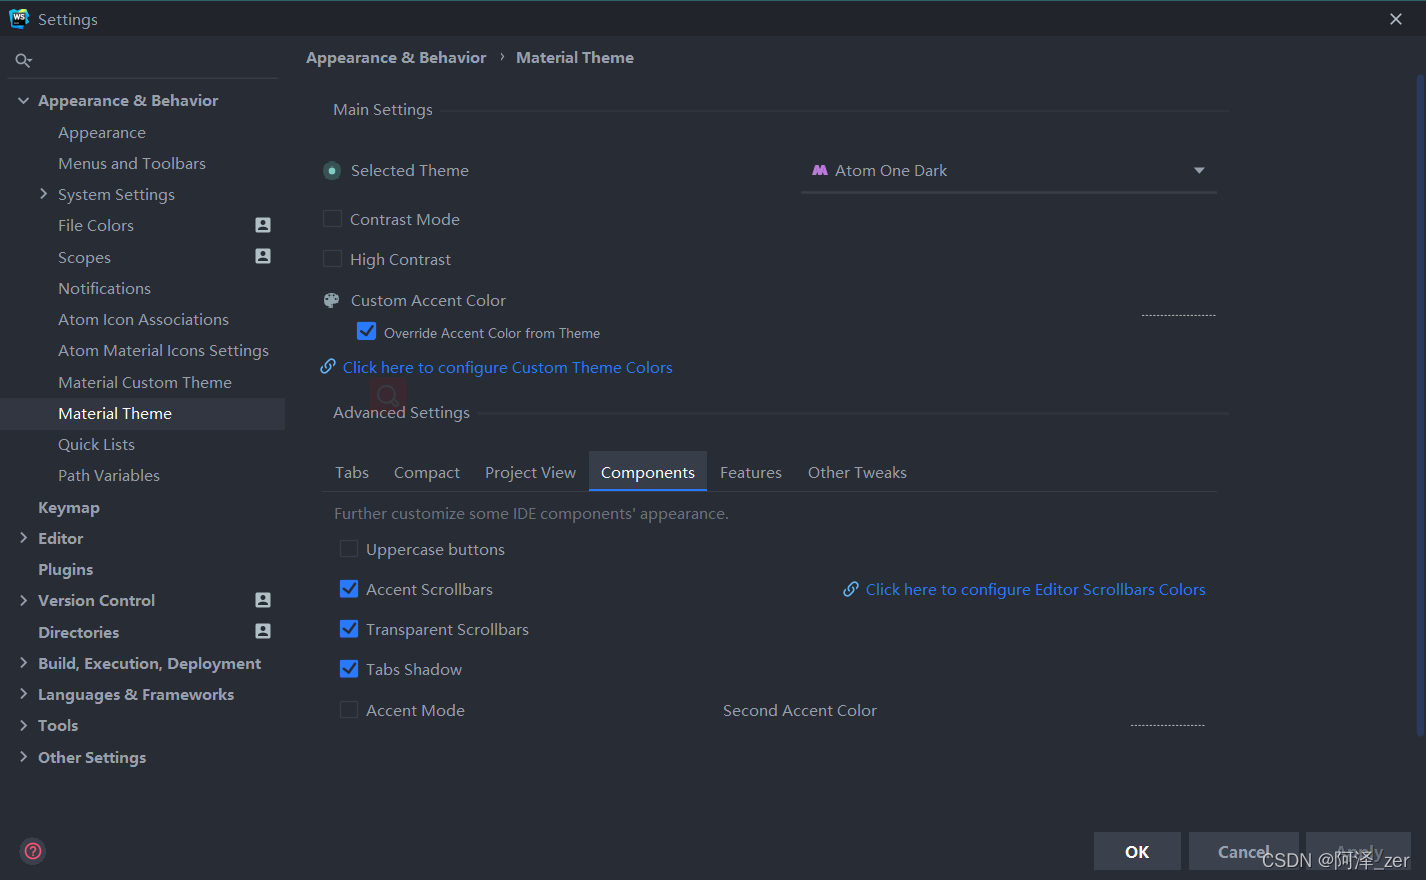Expand the Version Control section
This screenshot has width=1426, height=880.
point(23,600)
